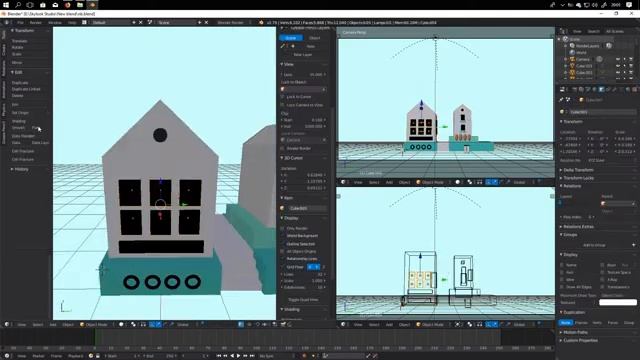Click the Windows Start button
Viewport: 640px width, 360px height.
(6, 5)
